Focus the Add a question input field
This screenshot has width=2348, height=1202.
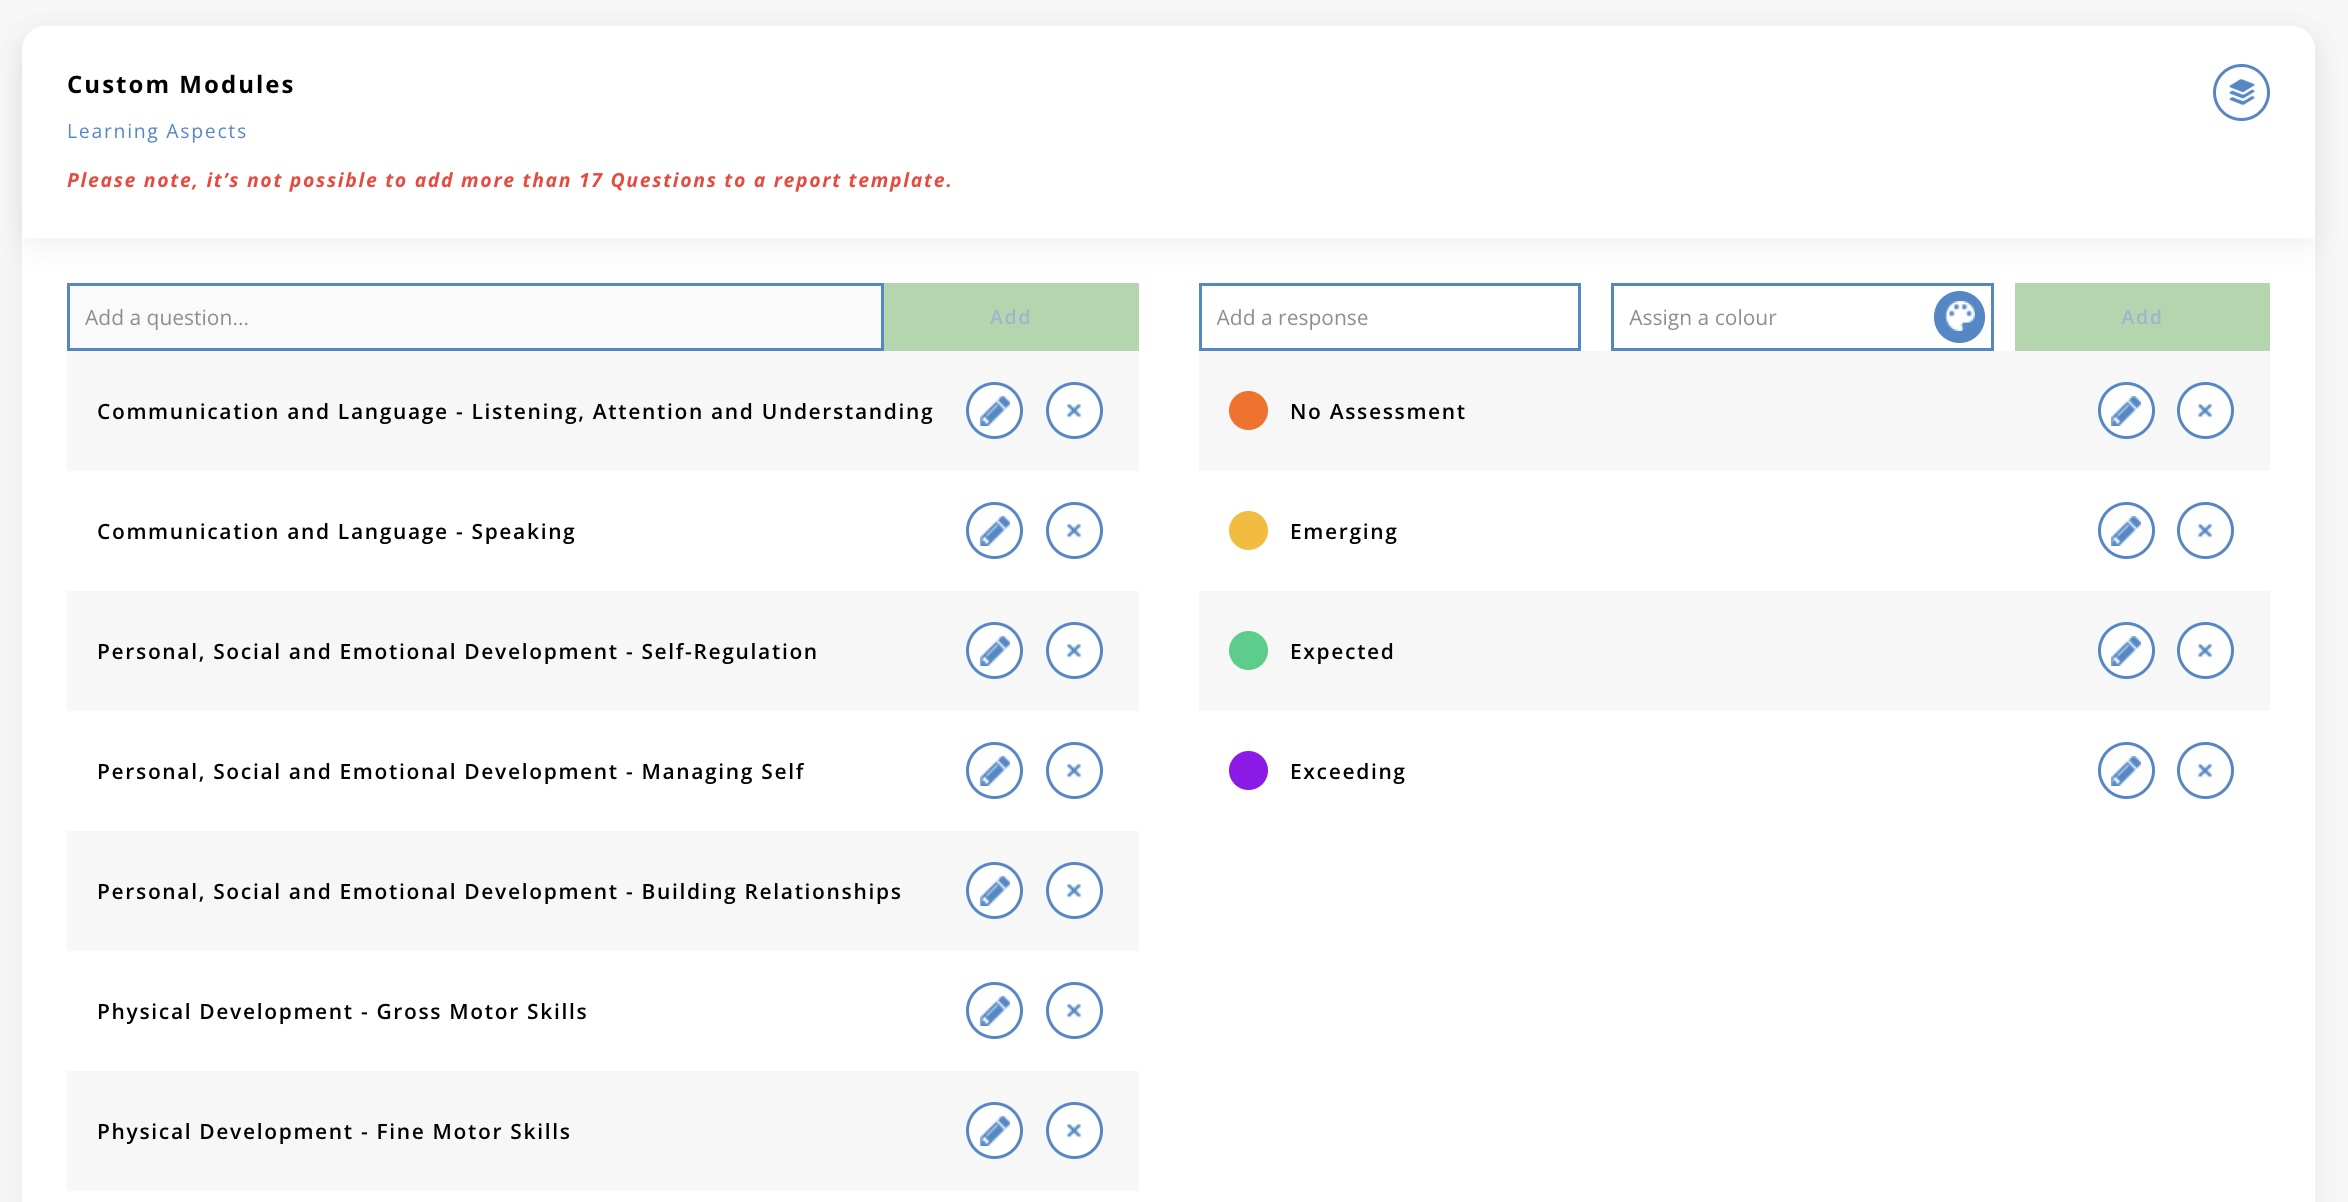point(475,317)
